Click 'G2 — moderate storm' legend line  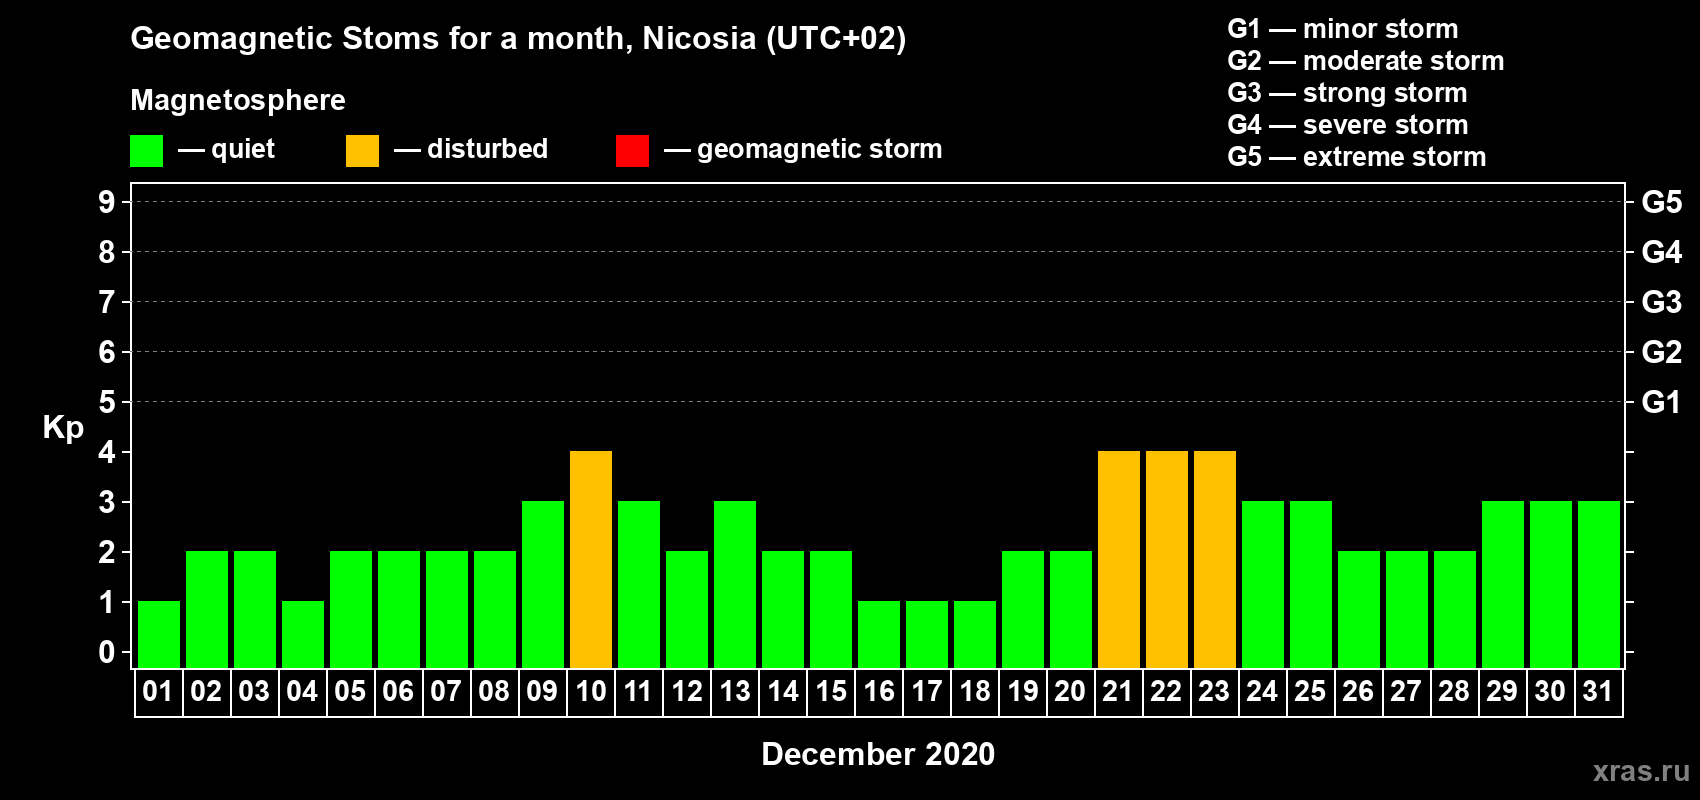point(1366,61)
